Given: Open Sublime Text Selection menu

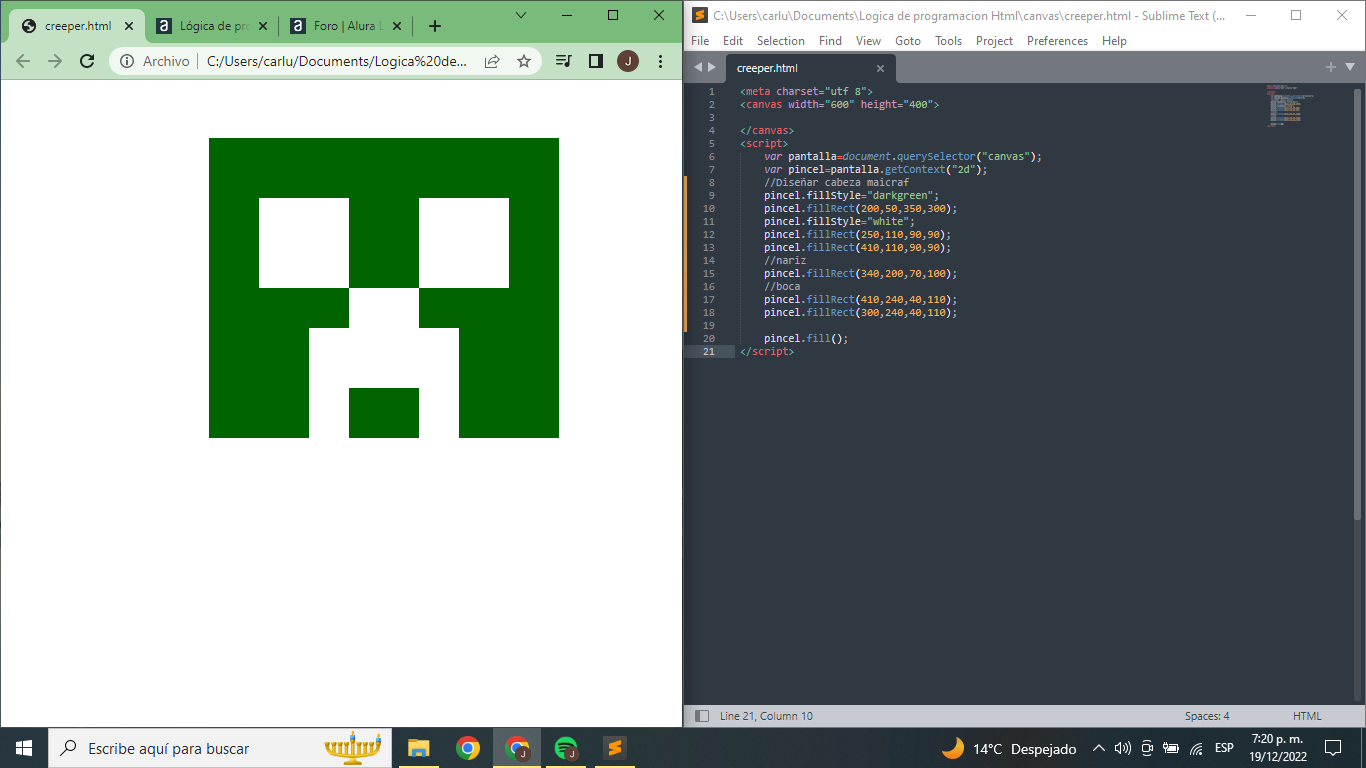Looking at the screenshot, I should (781, 41).
